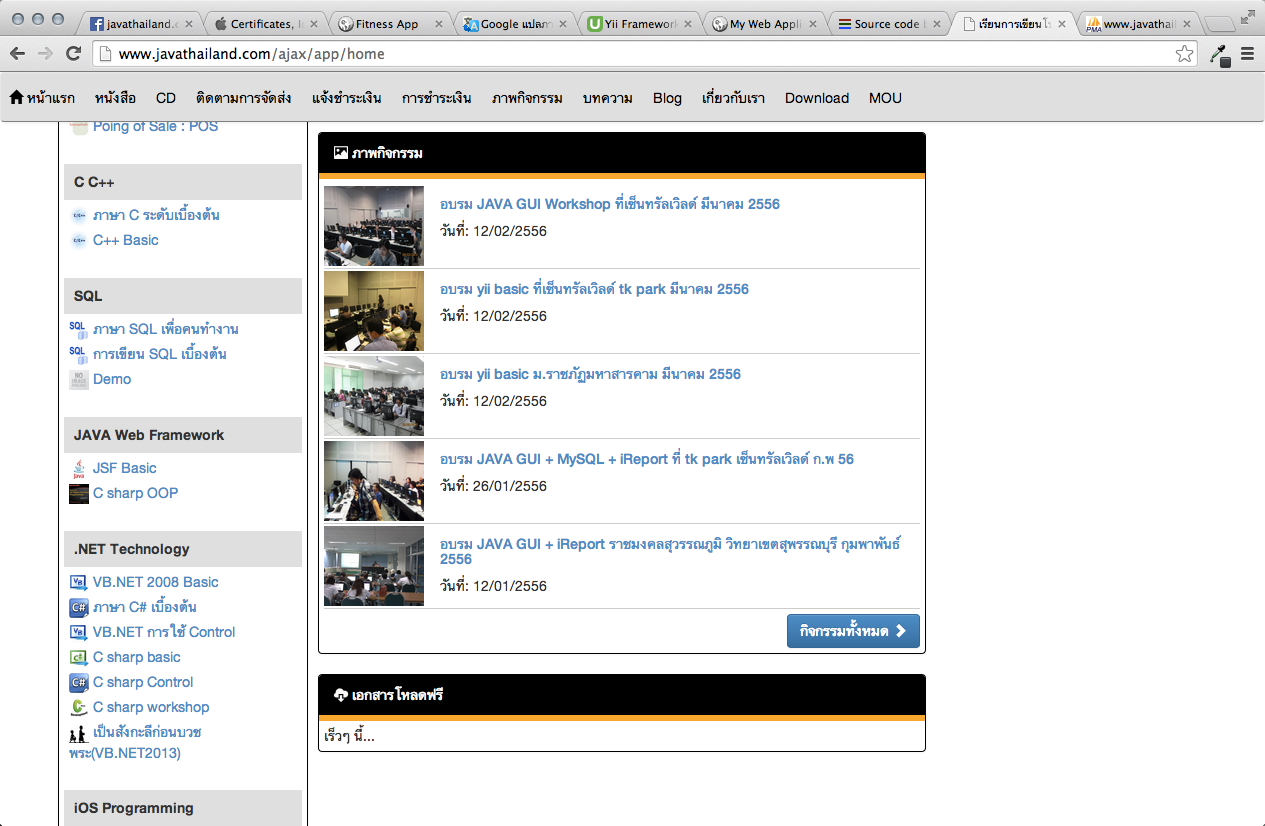Open the หนังสือ menu item
Image resolution: width=1265 pixels, height=826 pixels.
point(115,98)
